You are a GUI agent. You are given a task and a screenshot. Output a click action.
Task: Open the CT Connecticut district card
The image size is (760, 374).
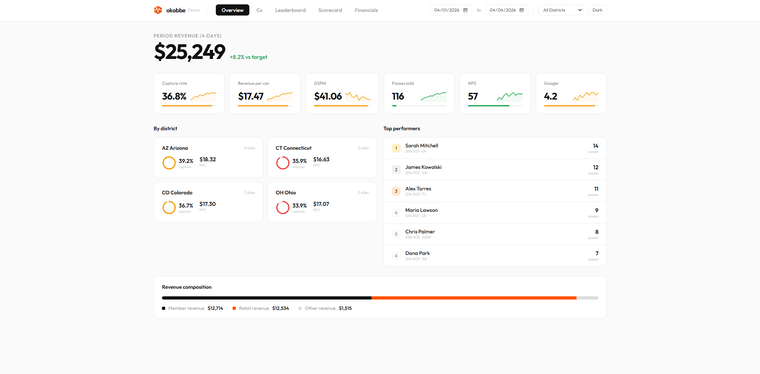pos(322,157)
